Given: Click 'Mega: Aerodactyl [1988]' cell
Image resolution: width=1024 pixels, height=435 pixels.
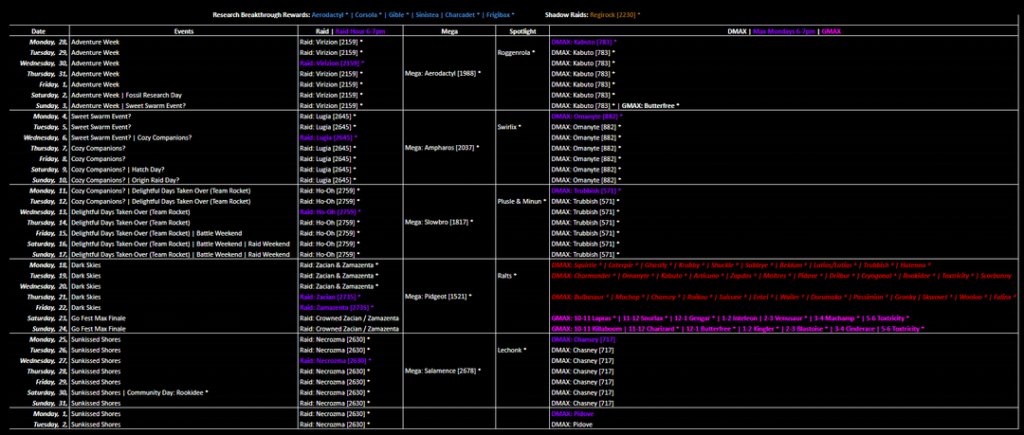Looking at the screenshot, I should pyautogui.click(x=443, y=74).
